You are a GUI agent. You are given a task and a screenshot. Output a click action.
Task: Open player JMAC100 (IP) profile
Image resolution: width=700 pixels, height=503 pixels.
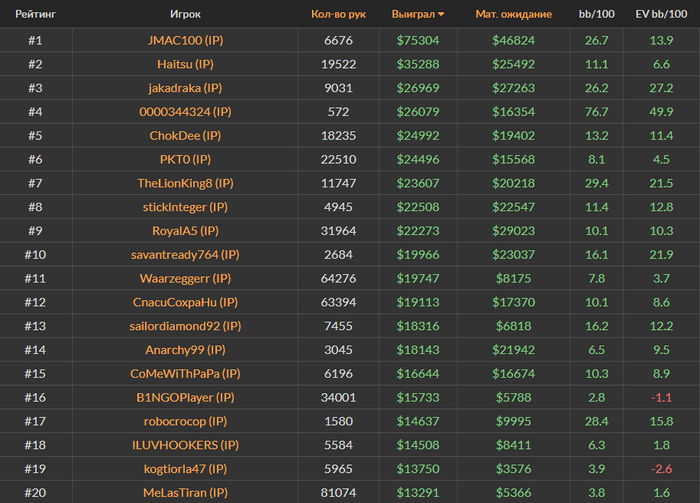[185, 40]
